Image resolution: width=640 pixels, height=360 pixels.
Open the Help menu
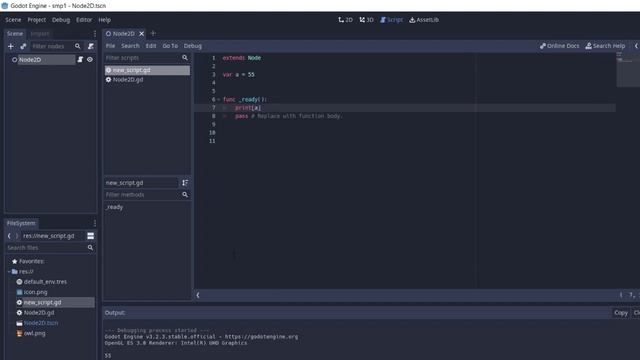tap(104, 20)
